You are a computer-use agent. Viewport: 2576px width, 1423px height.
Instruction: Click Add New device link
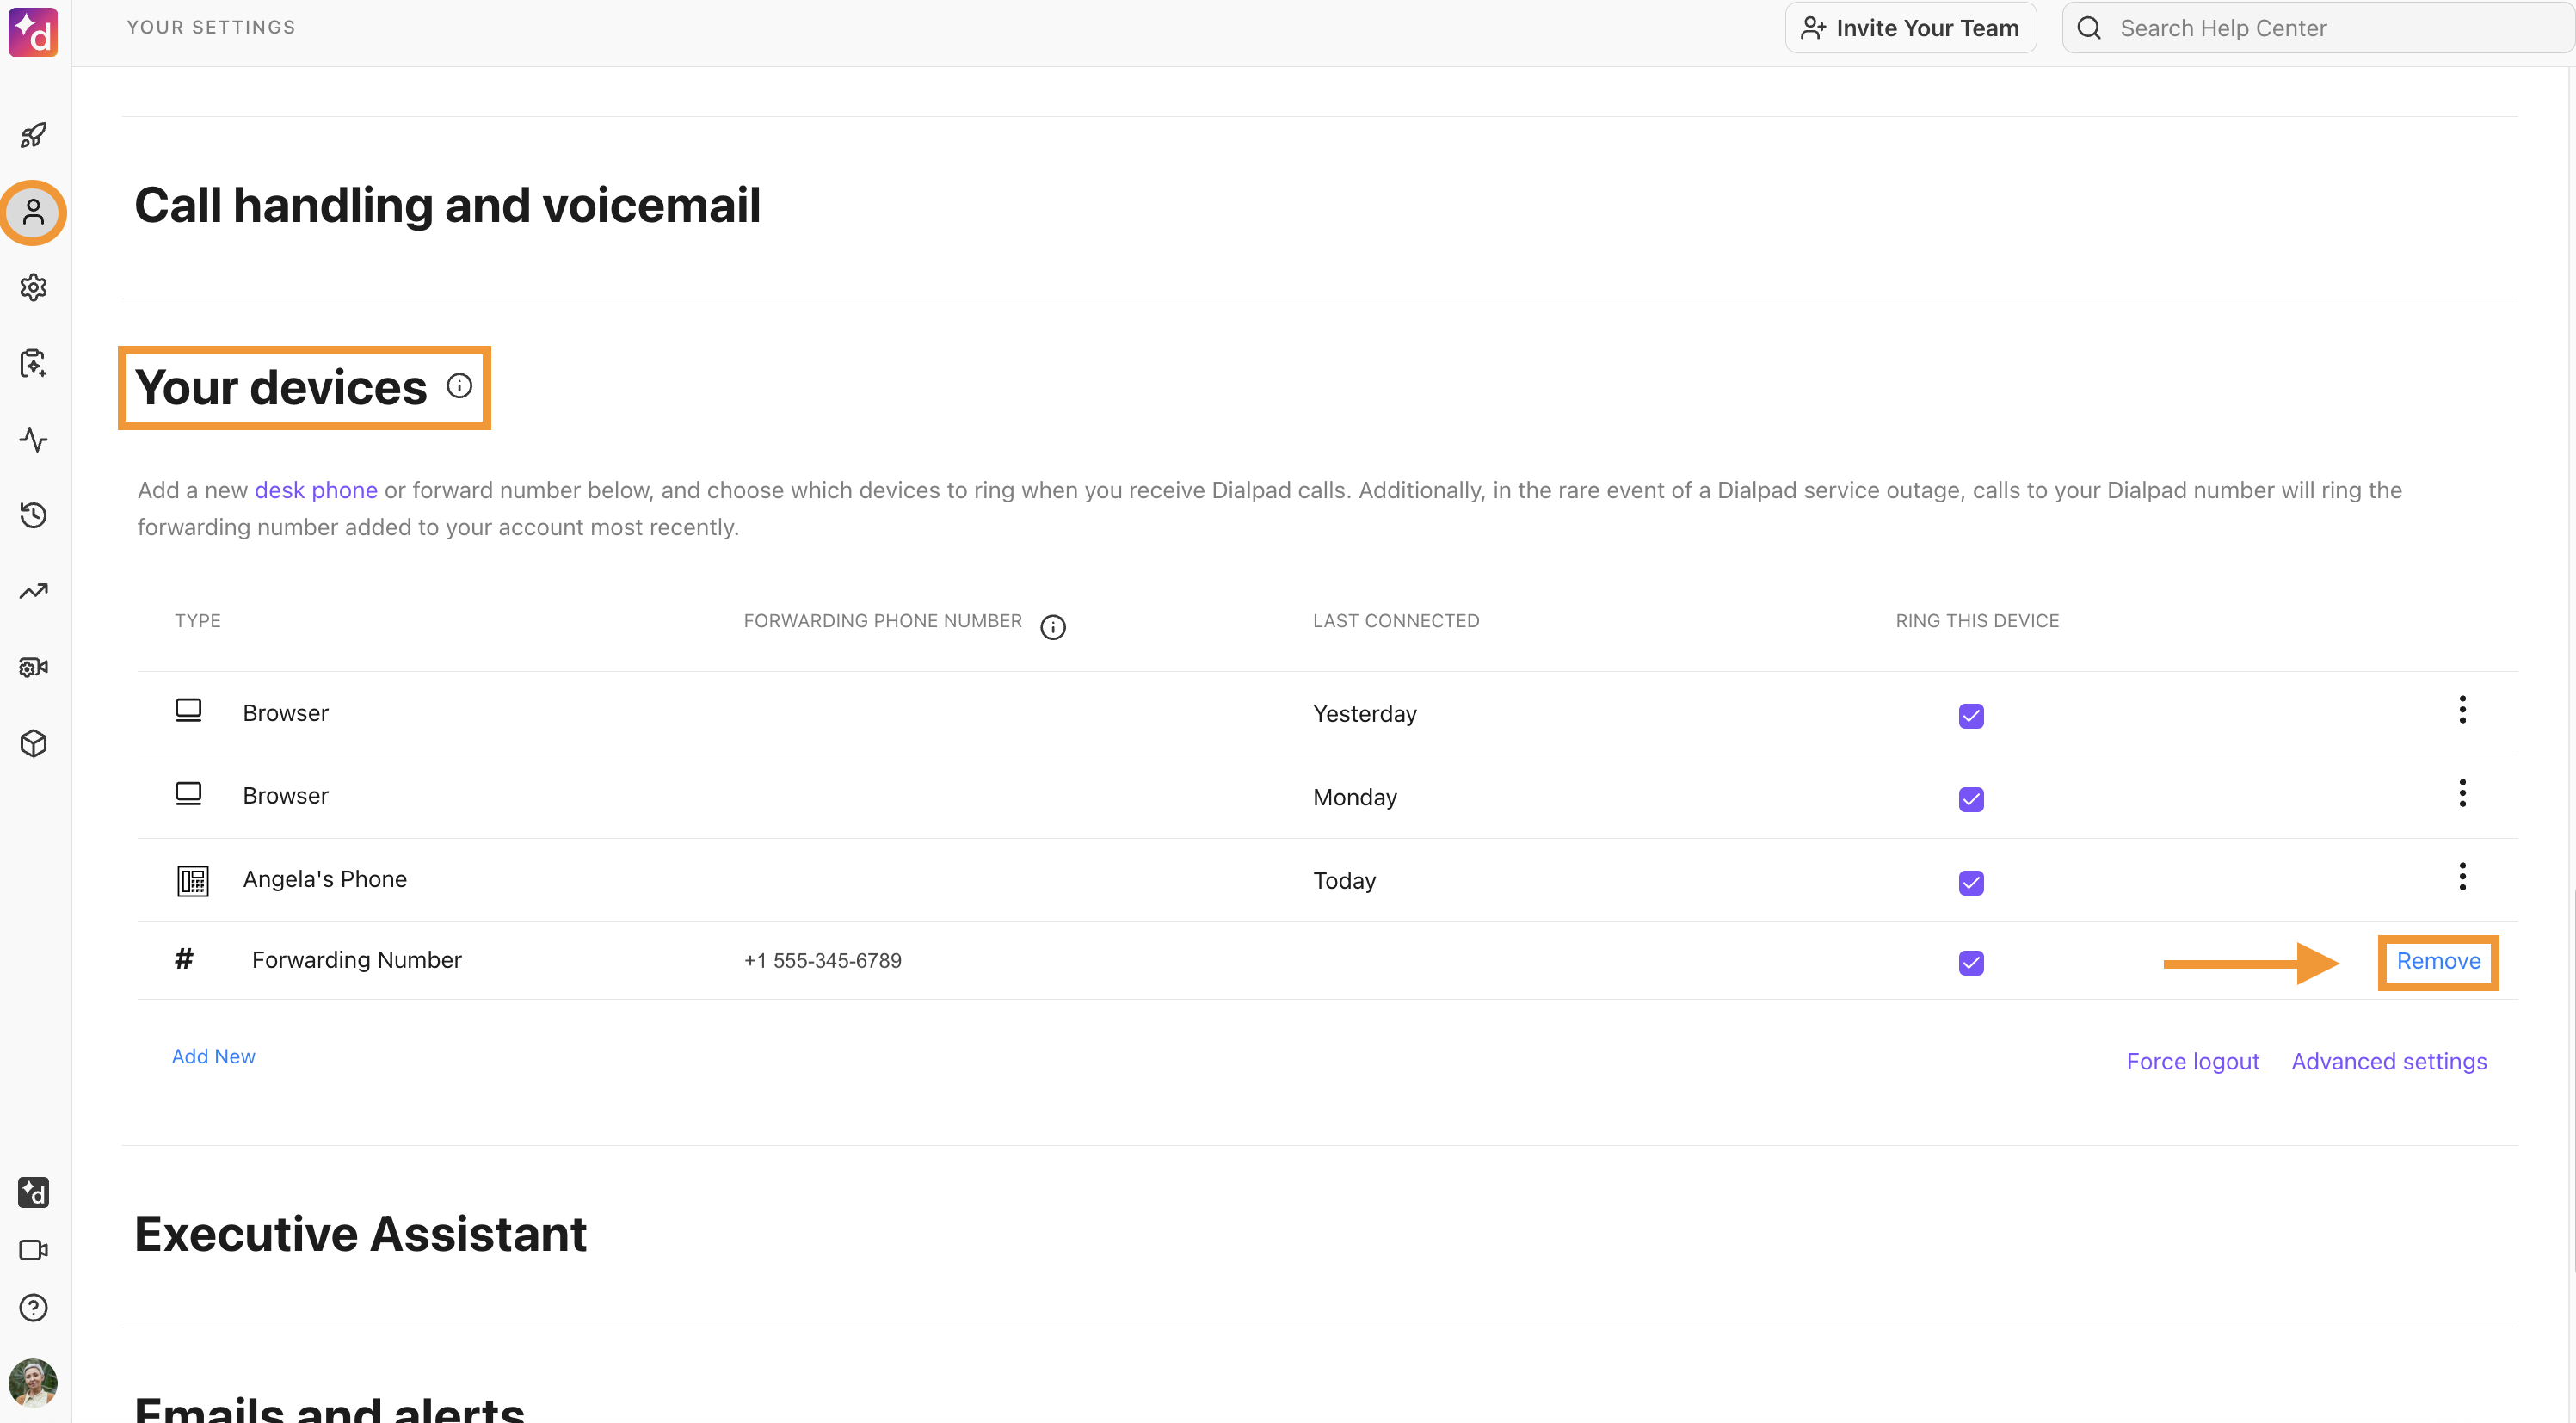[x=213, y=1056]
